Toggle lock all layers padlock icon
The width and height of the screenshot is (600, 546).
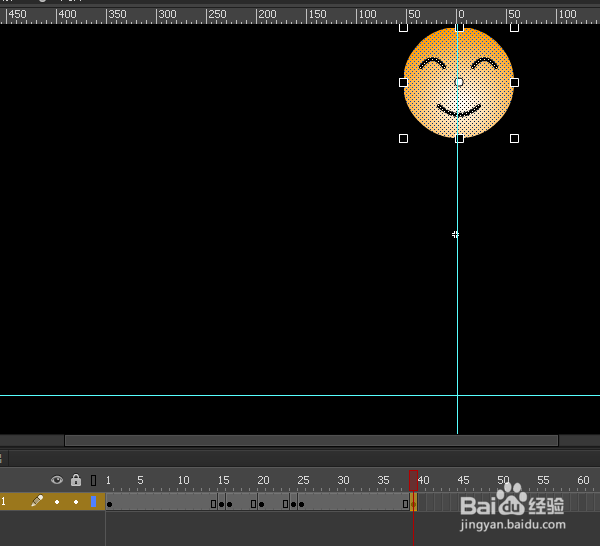click(76, 480)
